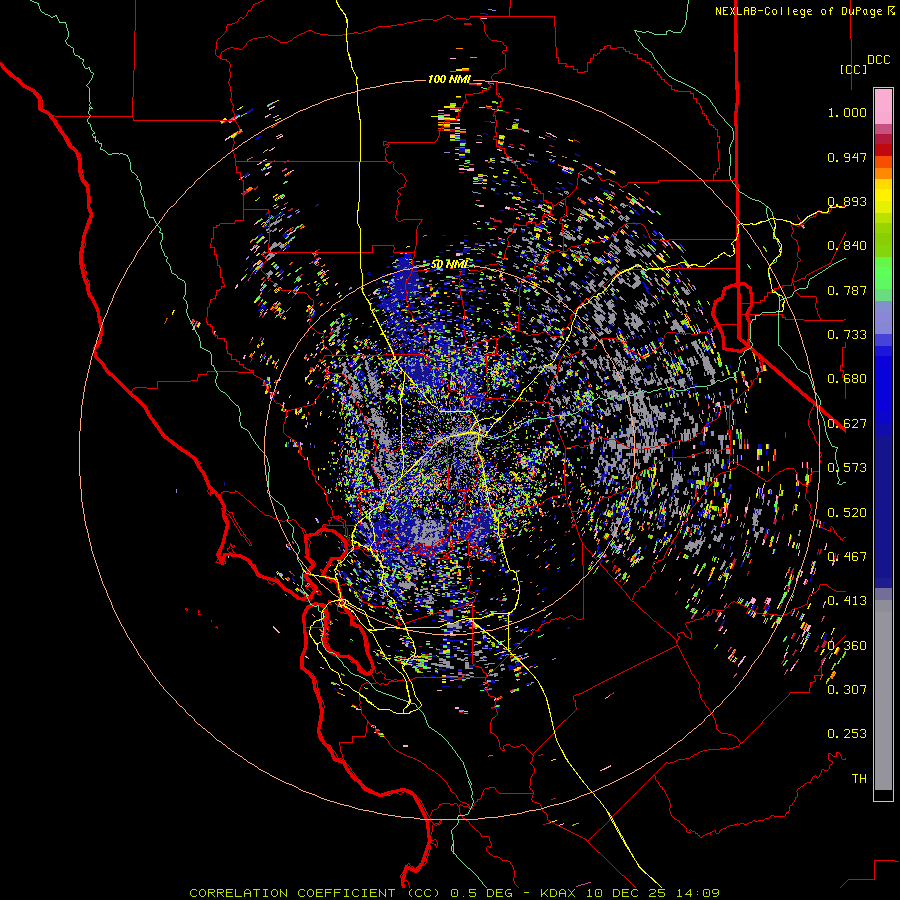Click the 50 NMI range ring label
900x900 pixels.
pyautogui.click(x=449, y=264)
